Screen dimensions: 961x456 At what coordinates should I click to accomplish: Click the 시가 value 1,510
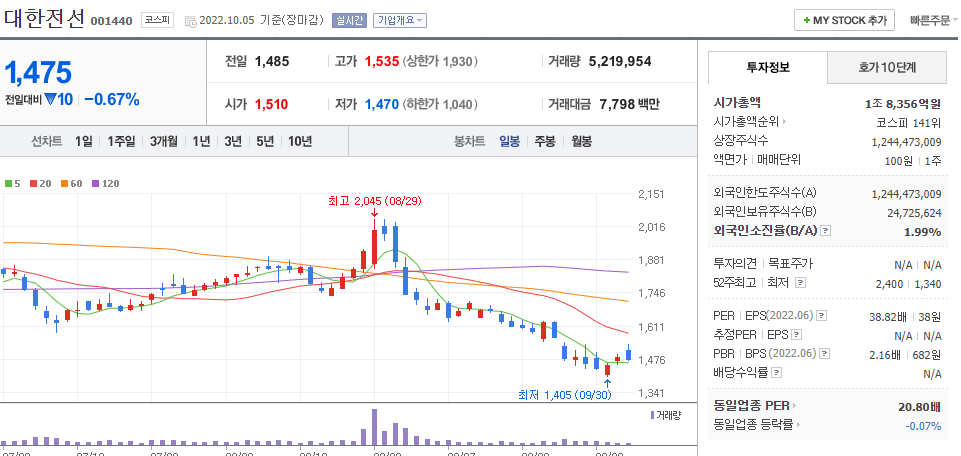272,104
